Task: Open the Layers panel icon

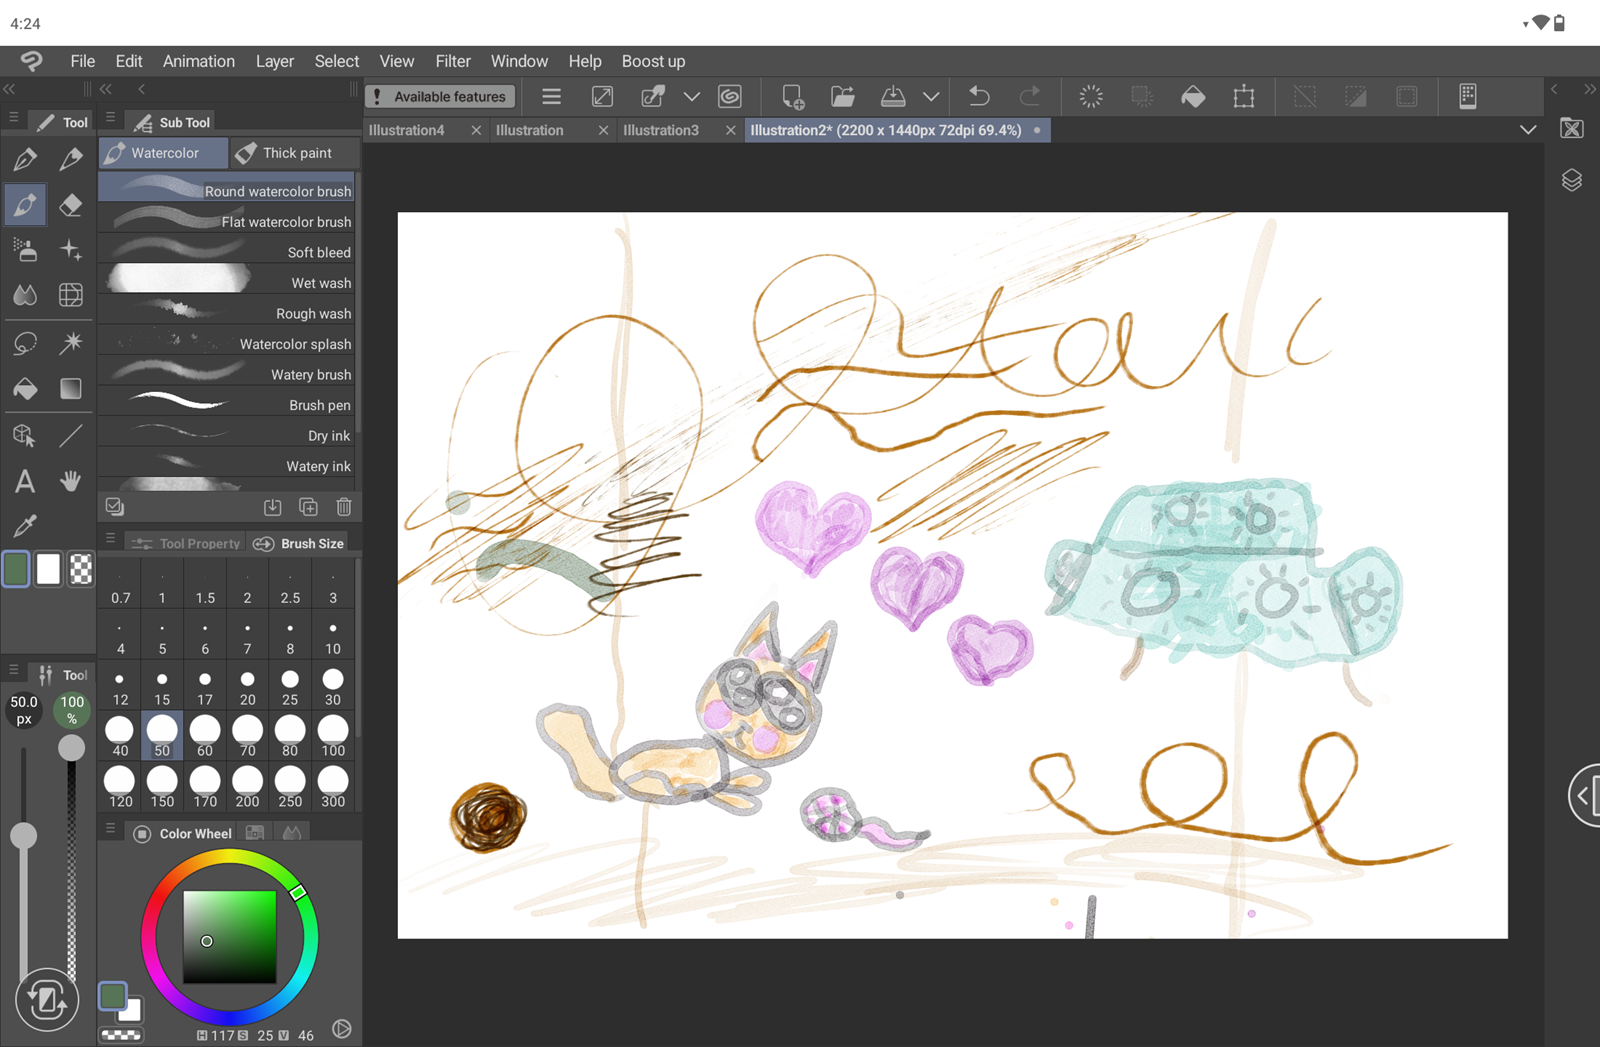Action: tap(1571, 180)
